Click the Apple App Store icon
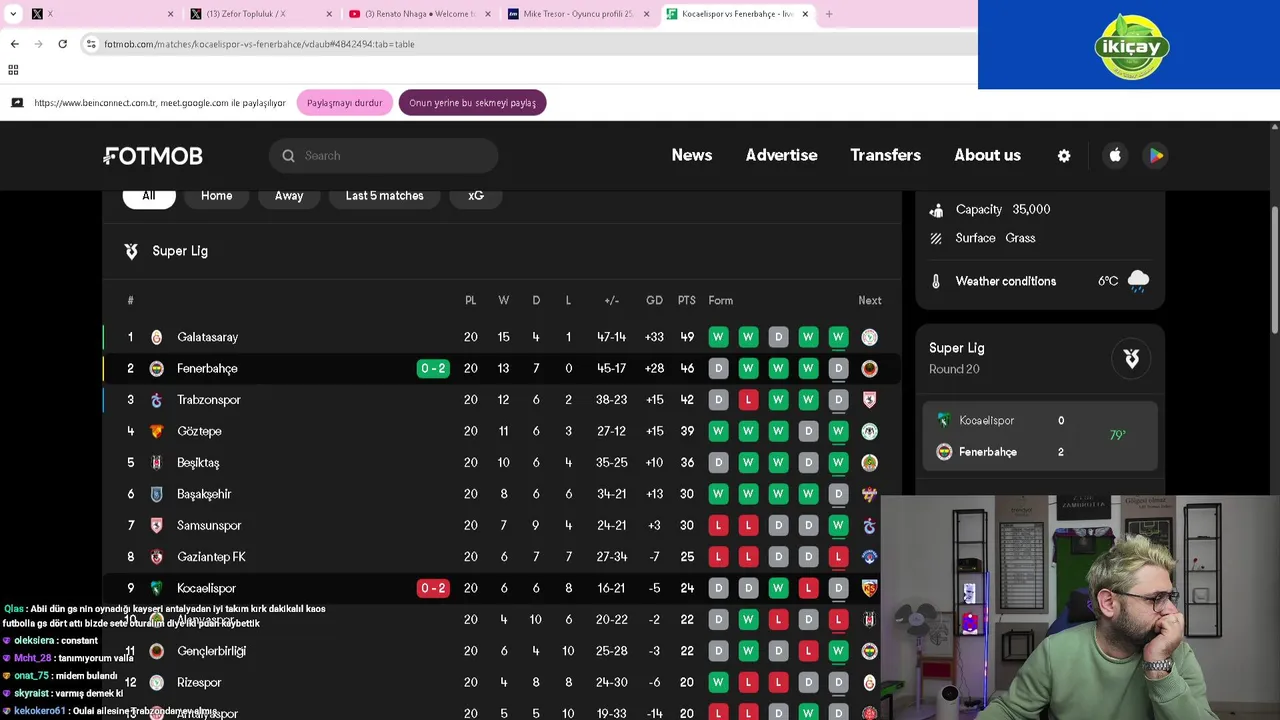Screen dimensions: 1280x720 click(x=1115, y=155)
